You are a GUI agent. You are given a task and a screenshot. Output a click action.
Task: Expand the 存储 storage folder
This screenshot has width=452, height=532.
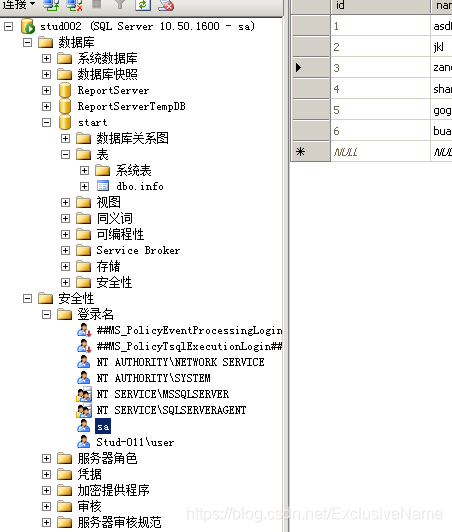(65, 266)
